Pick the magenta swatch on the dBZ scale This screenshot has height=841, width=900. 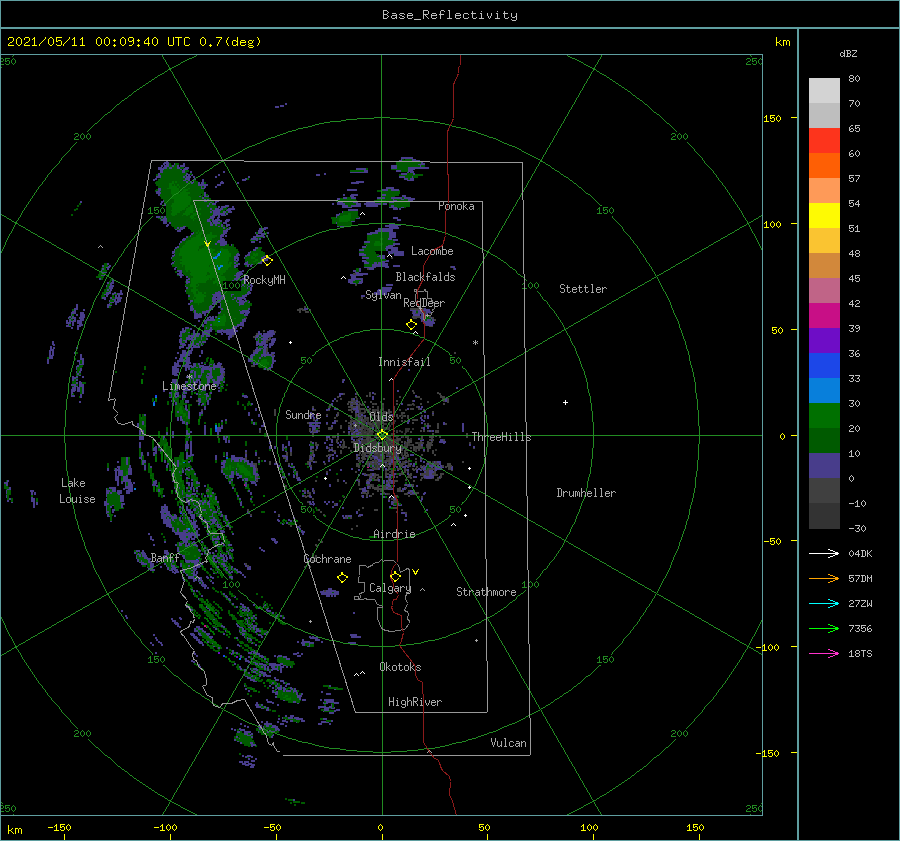click(x=824, y=316)
